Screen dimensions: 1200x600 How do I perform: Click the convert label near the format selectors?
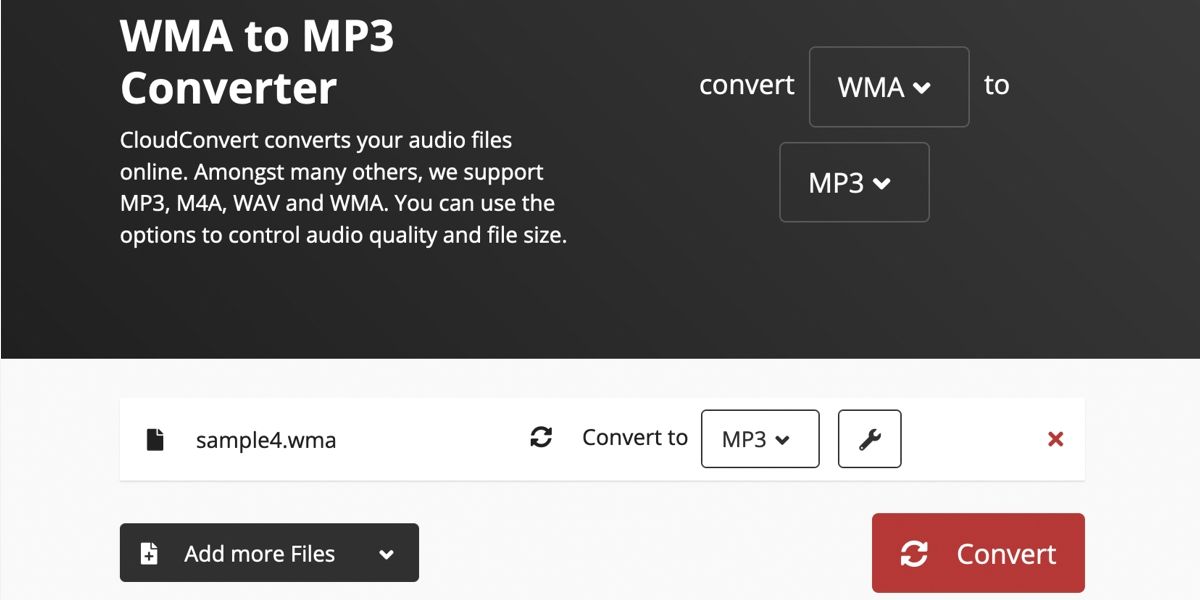(746, 85)
